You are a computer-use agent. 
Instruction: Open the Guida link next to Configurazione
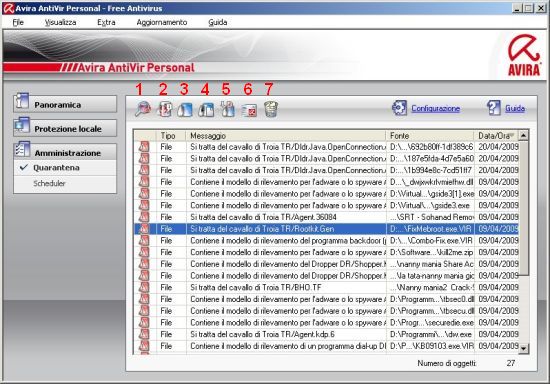[x=515, y=108]
